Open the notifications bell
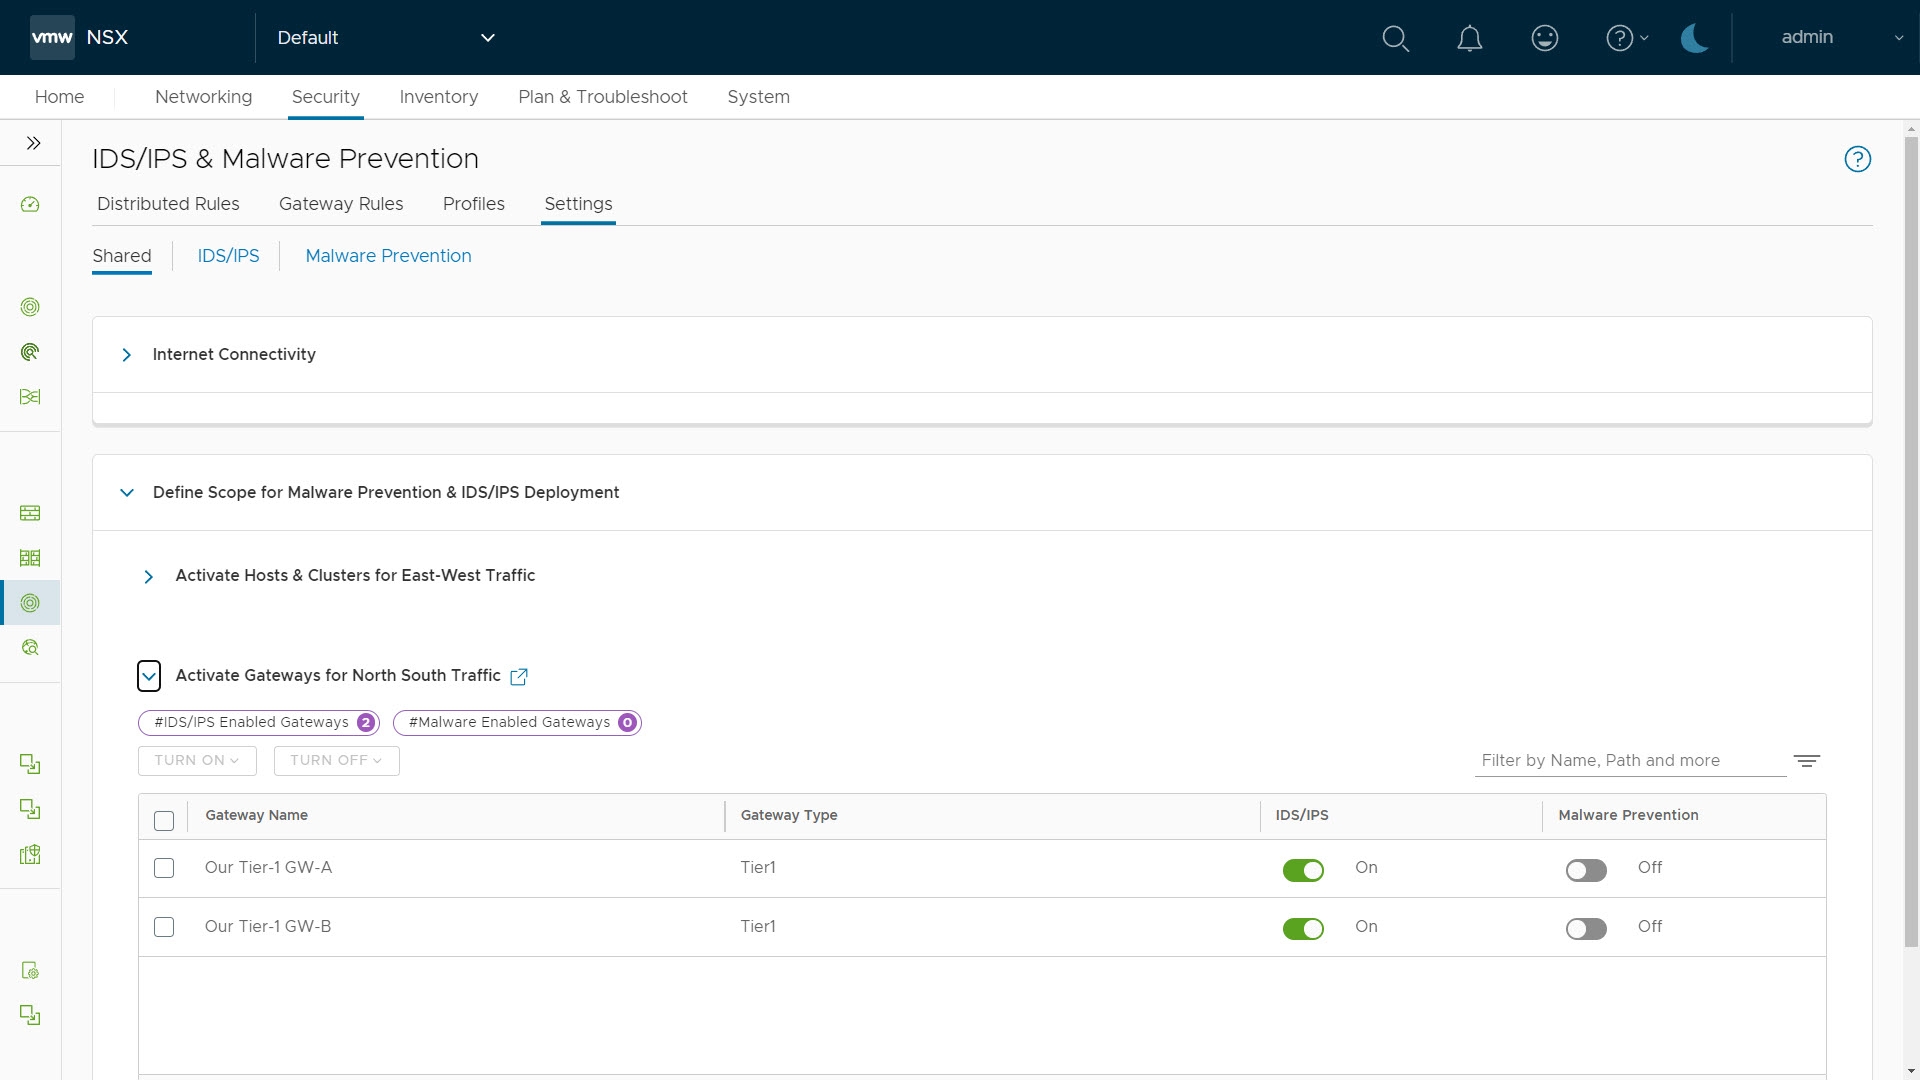The image size is (1920, 1080). 1469,38
